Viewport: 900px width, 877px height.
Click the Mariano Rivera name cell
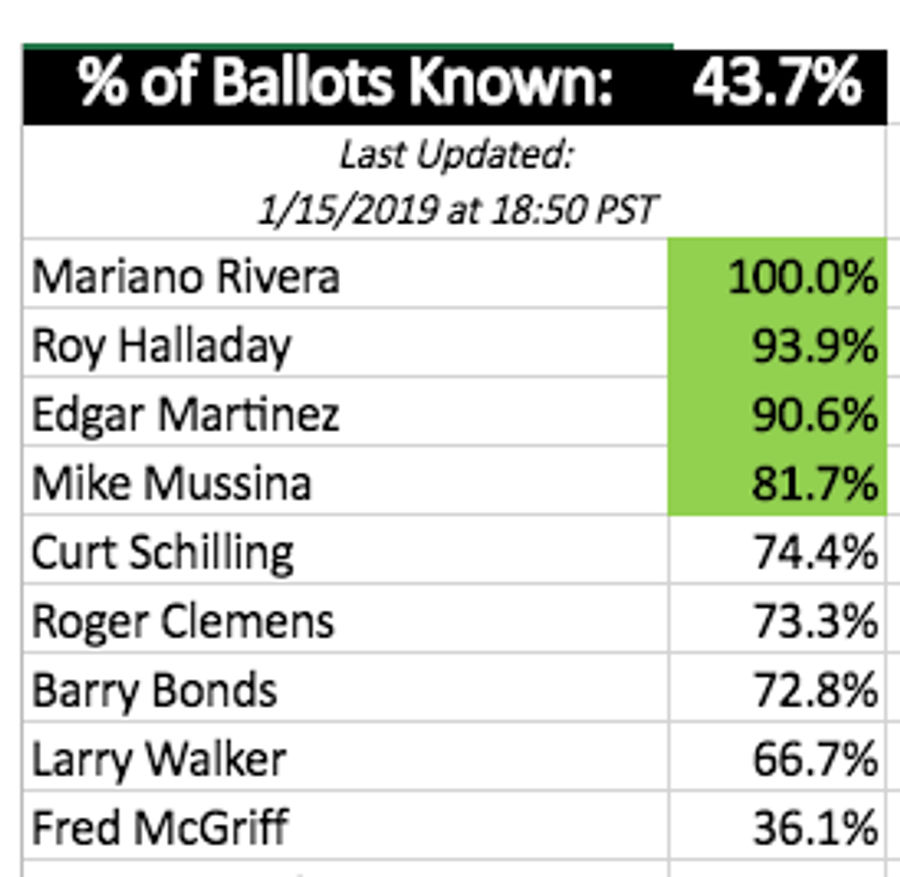pyautogui.click(x=346, y=274)
